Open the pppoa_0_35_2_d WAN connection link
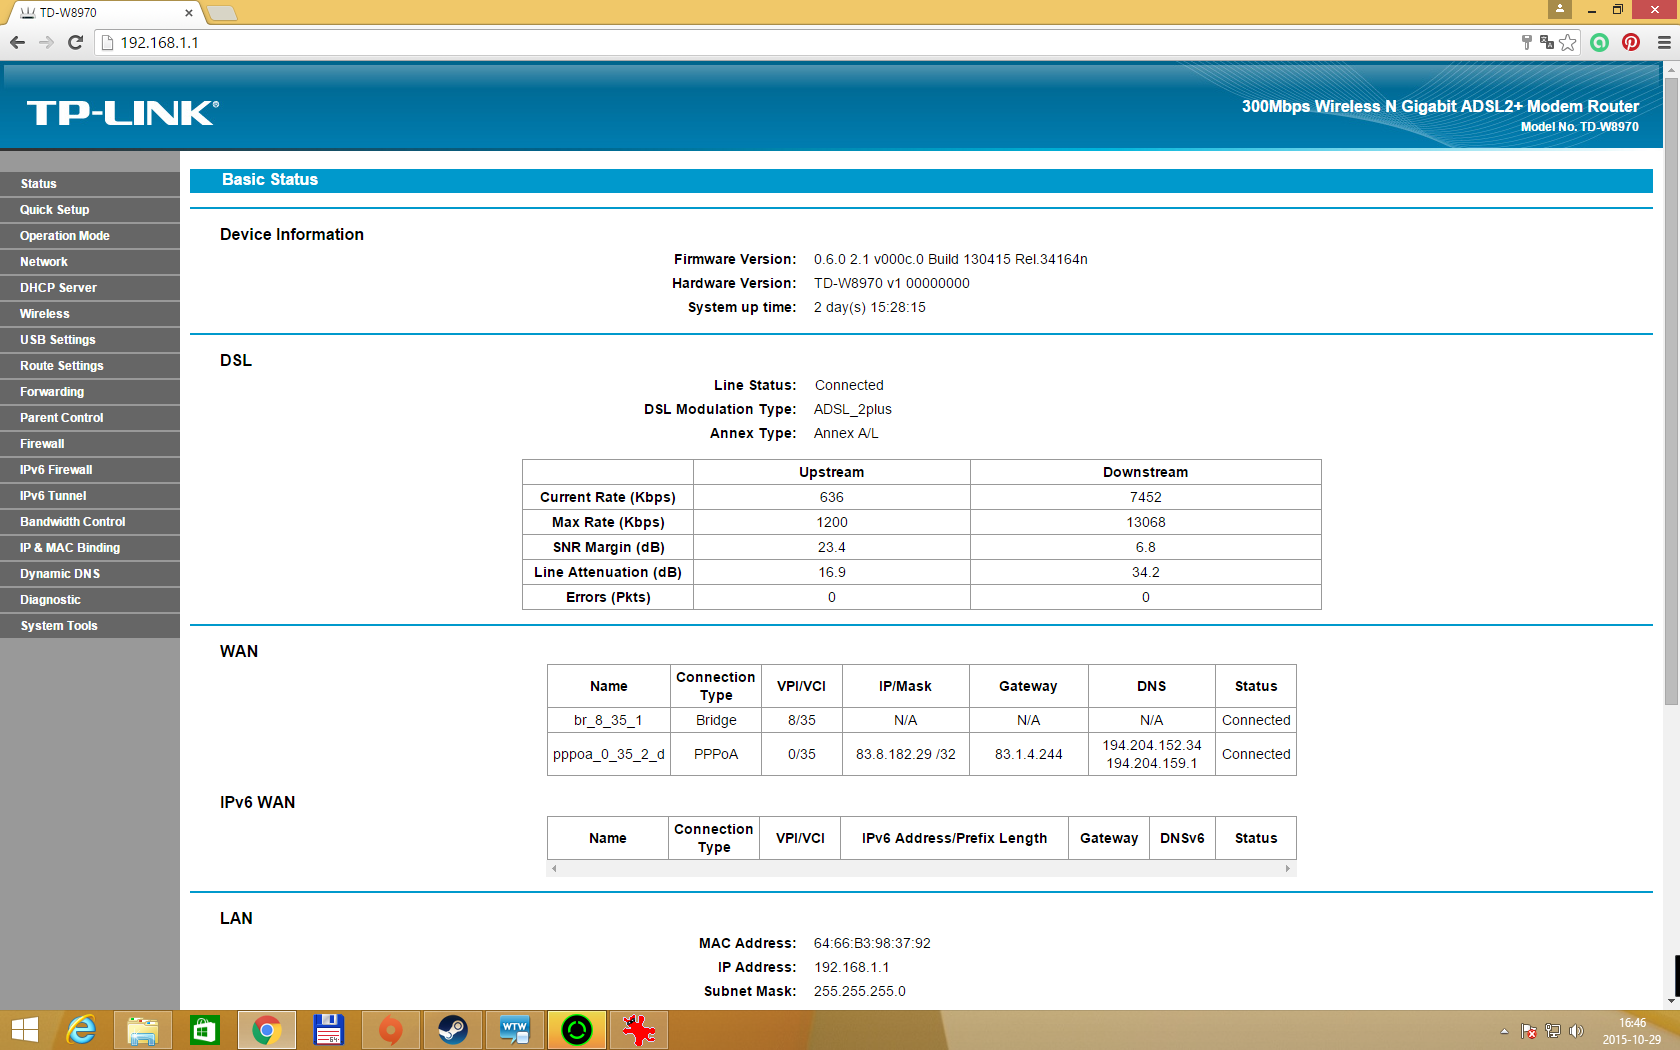 coord(608,754)
